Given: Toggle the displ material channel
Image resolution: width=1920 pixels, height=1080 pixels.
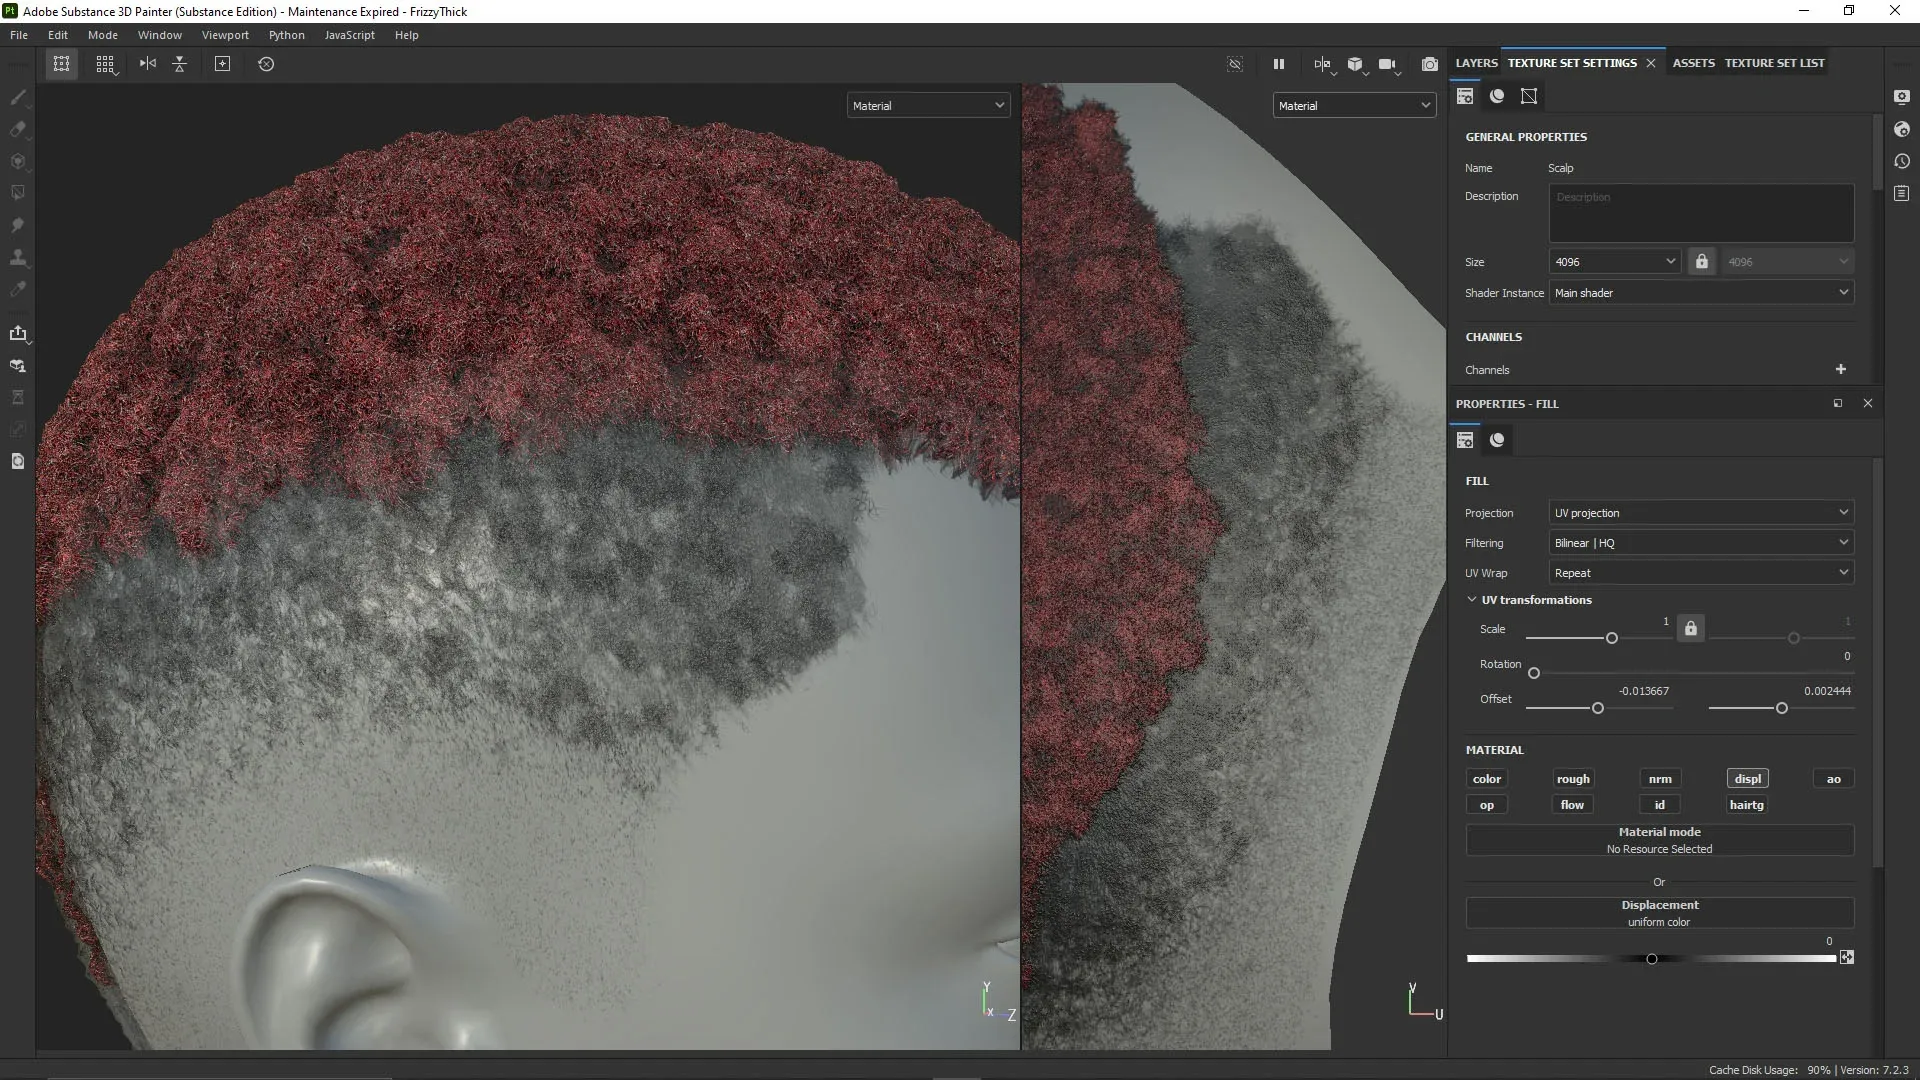Looking at the screenshot, I should 1747,779.
